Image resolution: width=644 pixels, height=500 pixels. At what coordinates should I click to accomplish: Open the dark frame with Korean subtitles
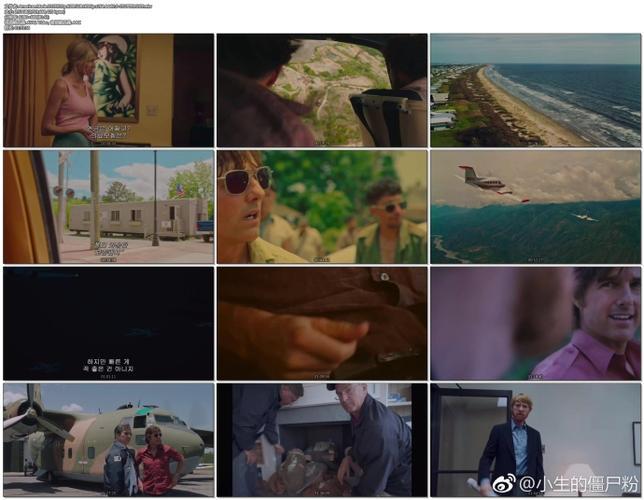click(x=108, y=323)
